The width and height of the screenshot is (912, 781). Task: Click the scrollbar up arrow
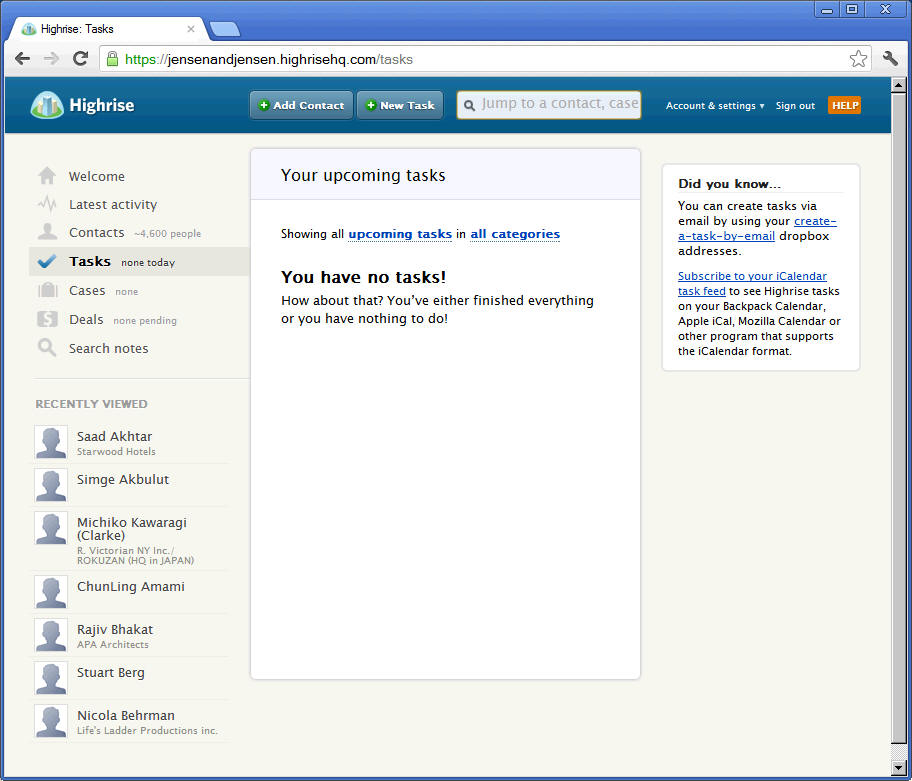point(898,85)
